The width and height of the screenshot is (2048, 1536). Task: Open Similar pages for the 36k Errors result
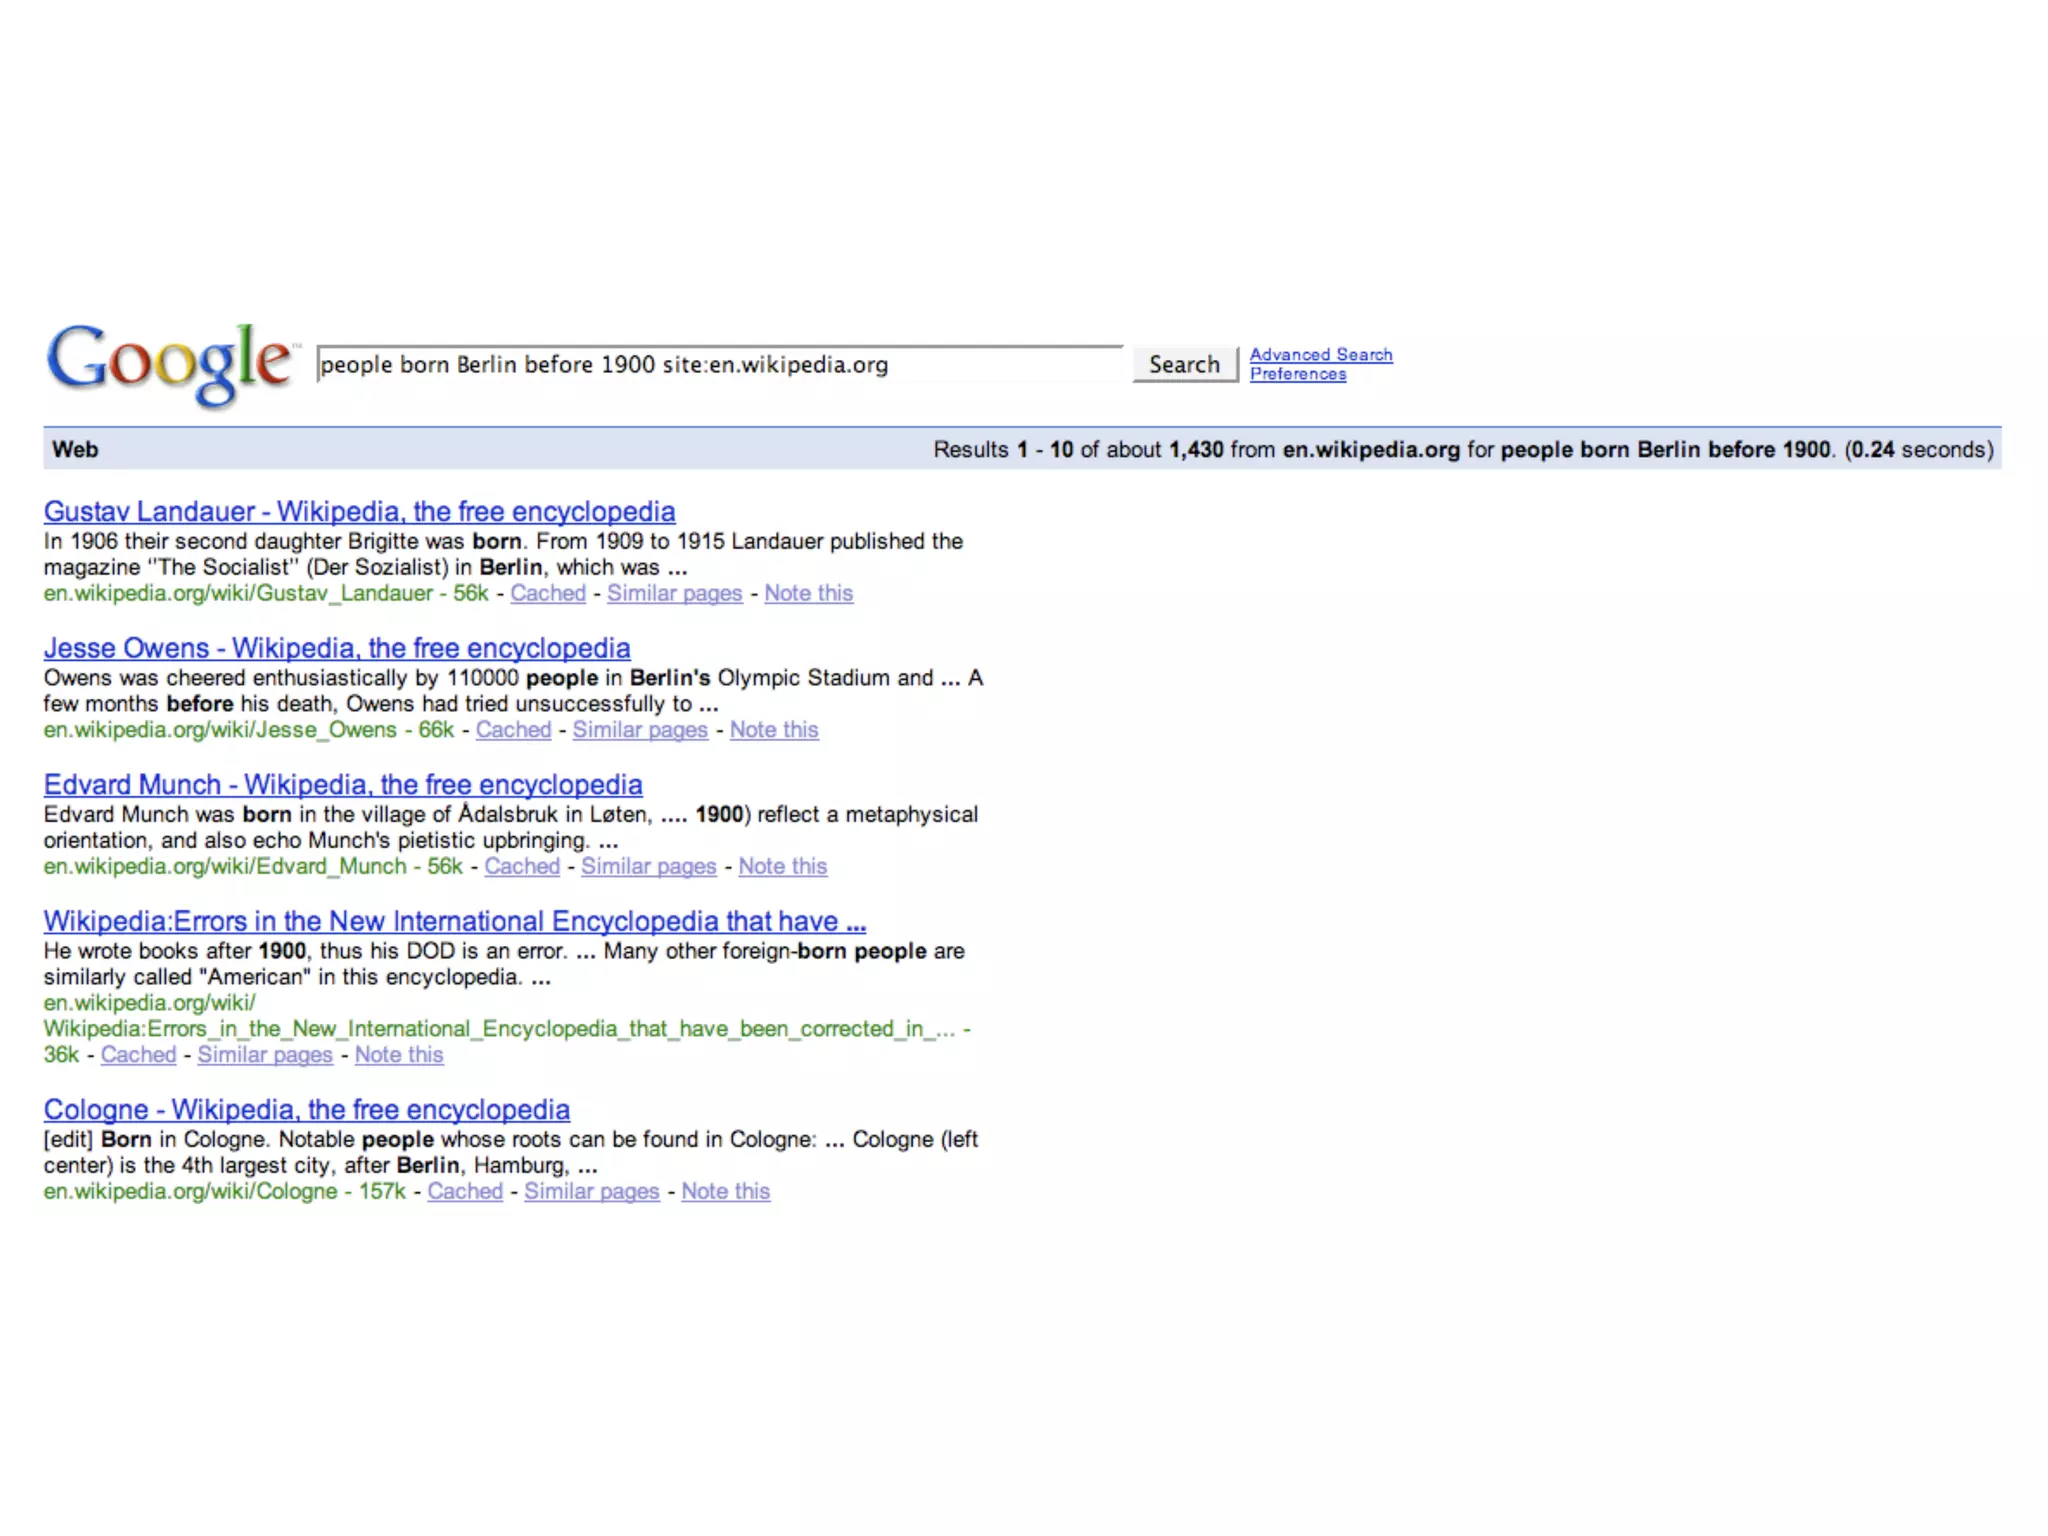pyautogui.click(x=265, y=1055)
